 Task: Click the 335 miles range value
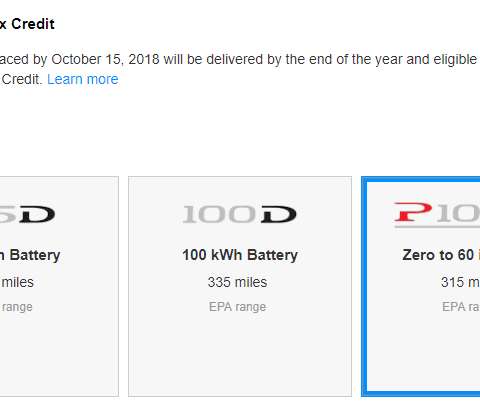pyautogui.click(x=237, y=282)
